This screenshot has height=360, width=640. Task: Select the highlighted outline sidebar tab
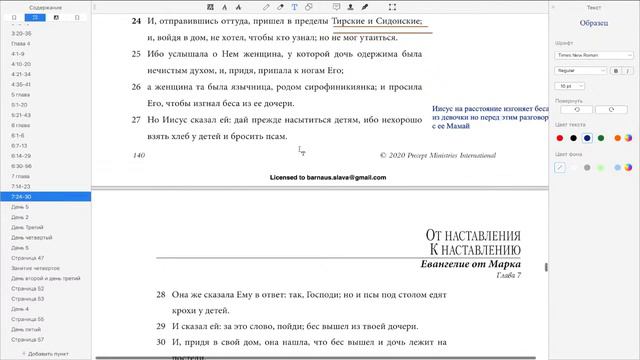(35, 18)
